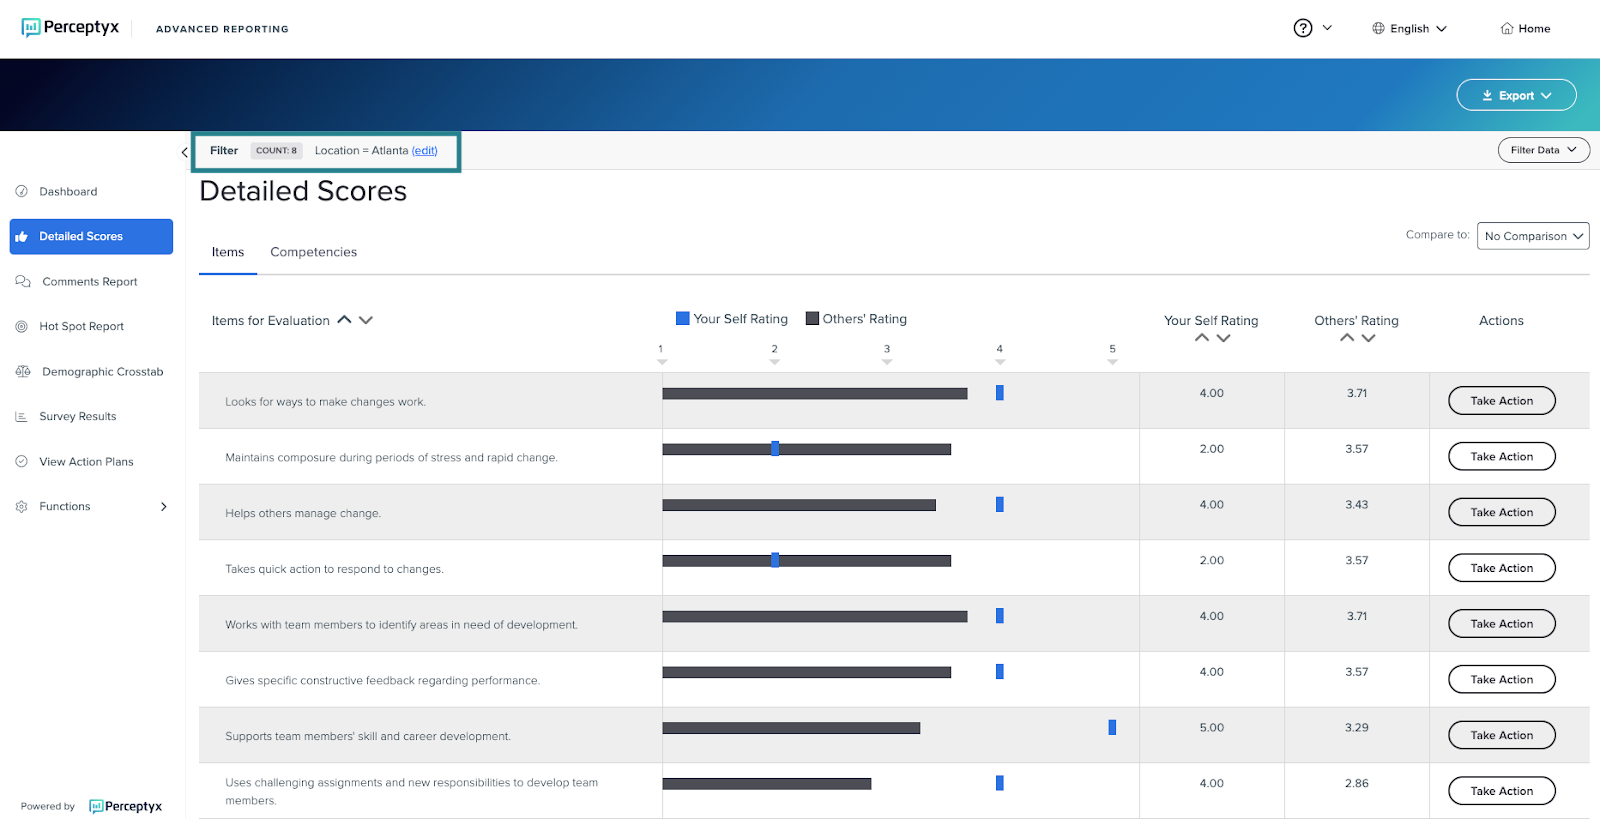Click the Home house icon
Screen dimensions: 1600x819
click(1506, 28)
